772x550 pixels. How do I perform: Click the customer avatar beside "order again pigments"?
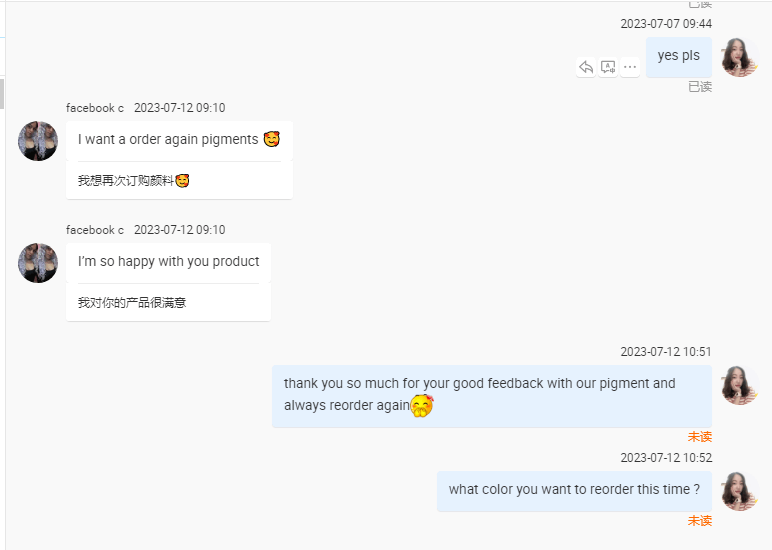point(38,141)
